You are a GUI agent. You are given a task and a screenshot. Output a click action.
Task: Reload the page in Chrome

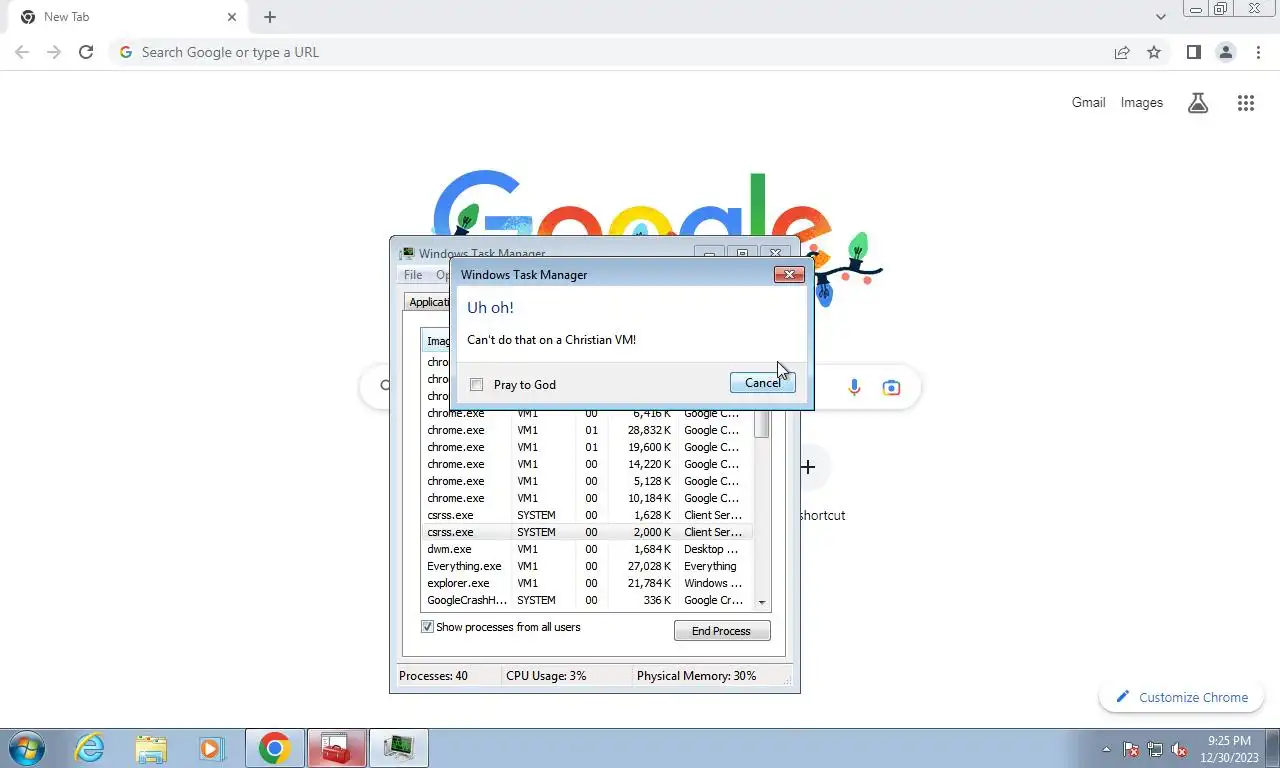86,52
